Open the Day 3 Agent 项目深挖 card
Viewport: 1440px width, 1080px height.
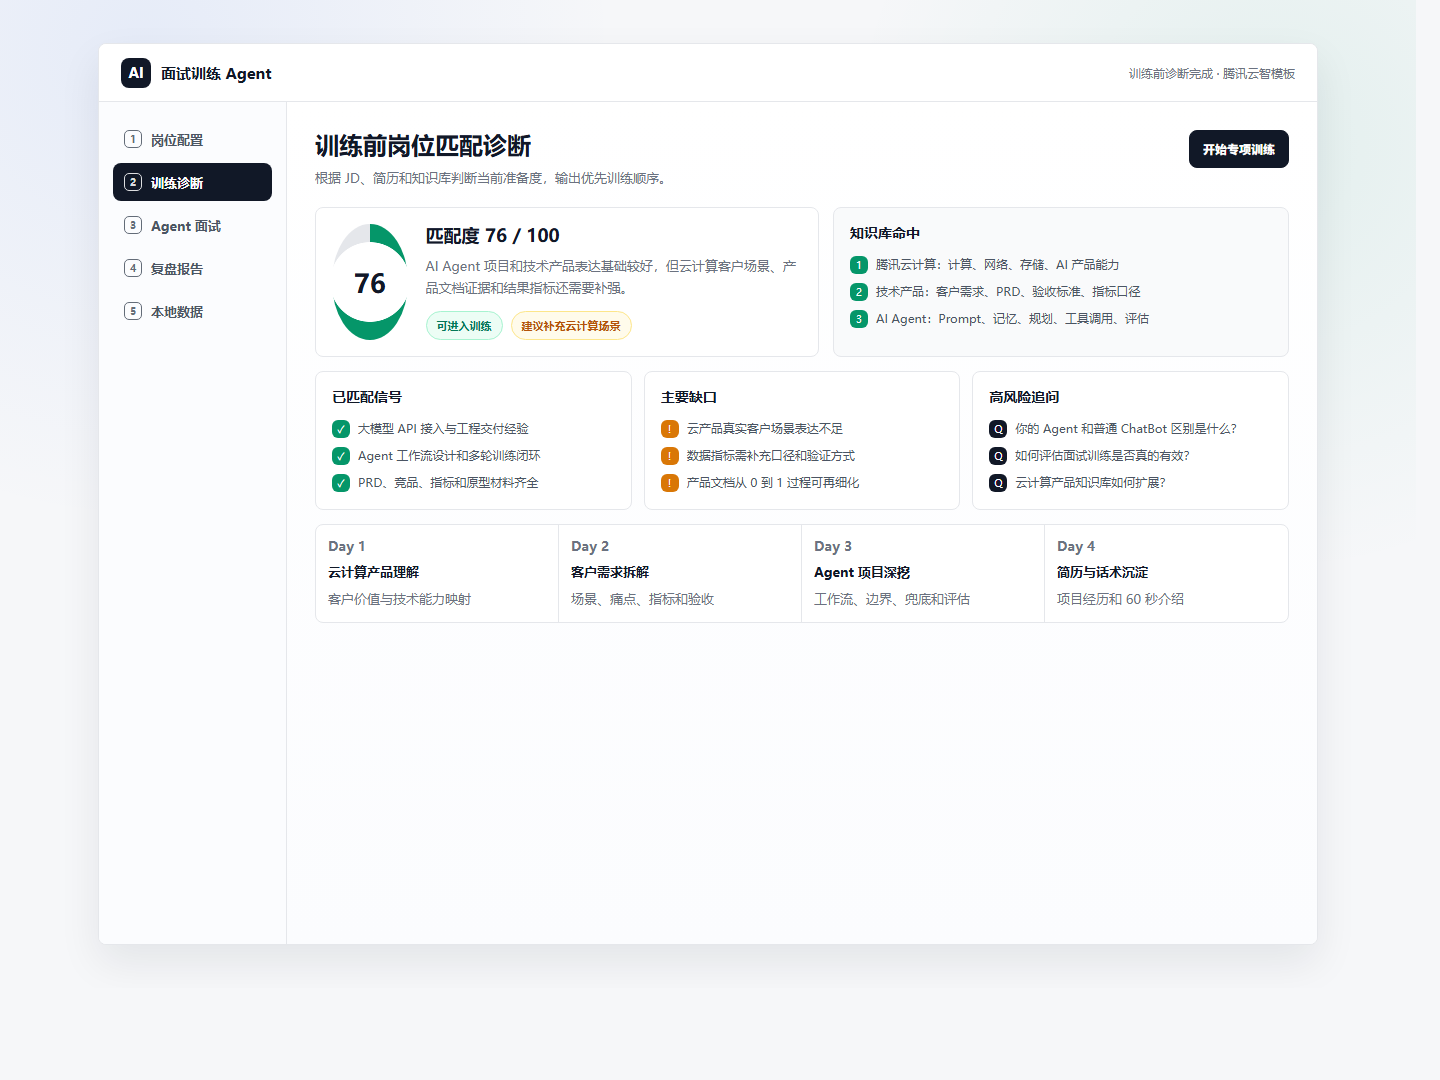click(923, 573)
